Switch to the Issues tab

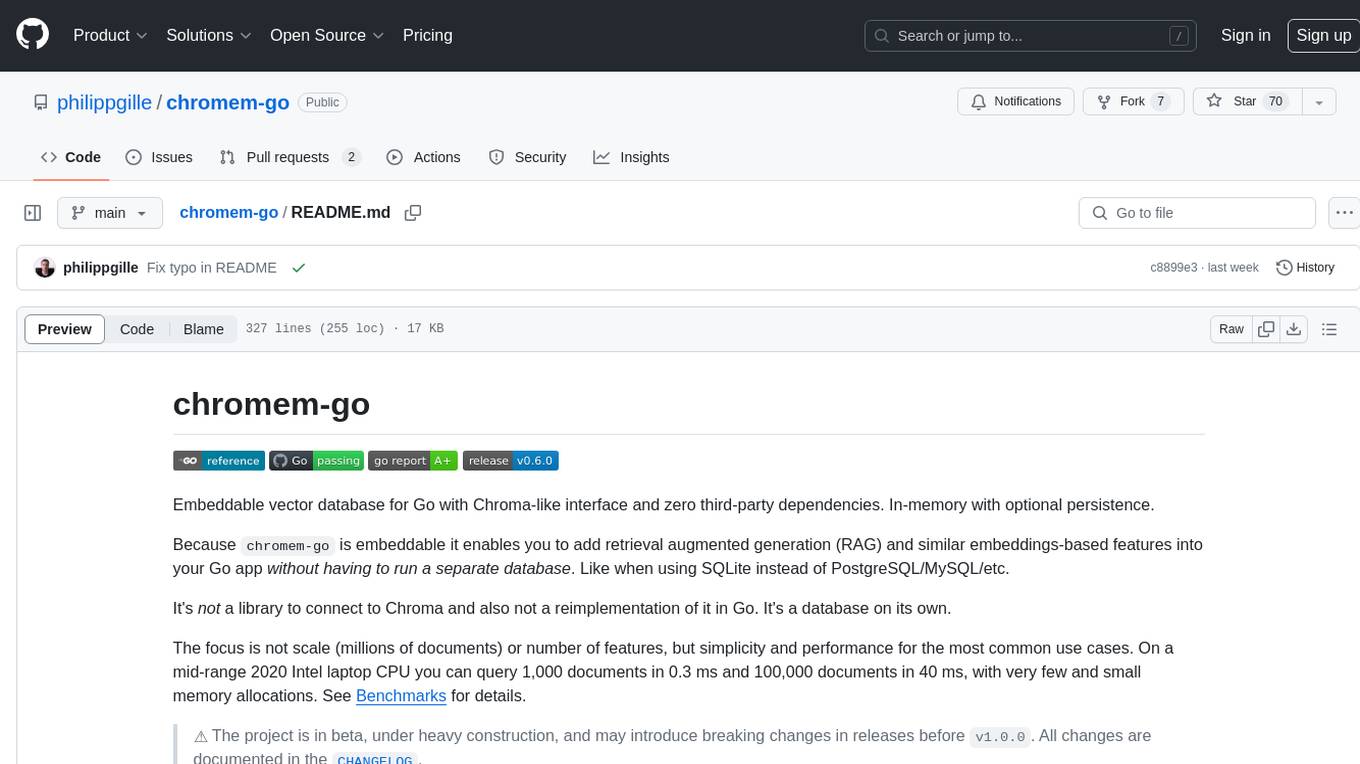click(x=159, y=157)
